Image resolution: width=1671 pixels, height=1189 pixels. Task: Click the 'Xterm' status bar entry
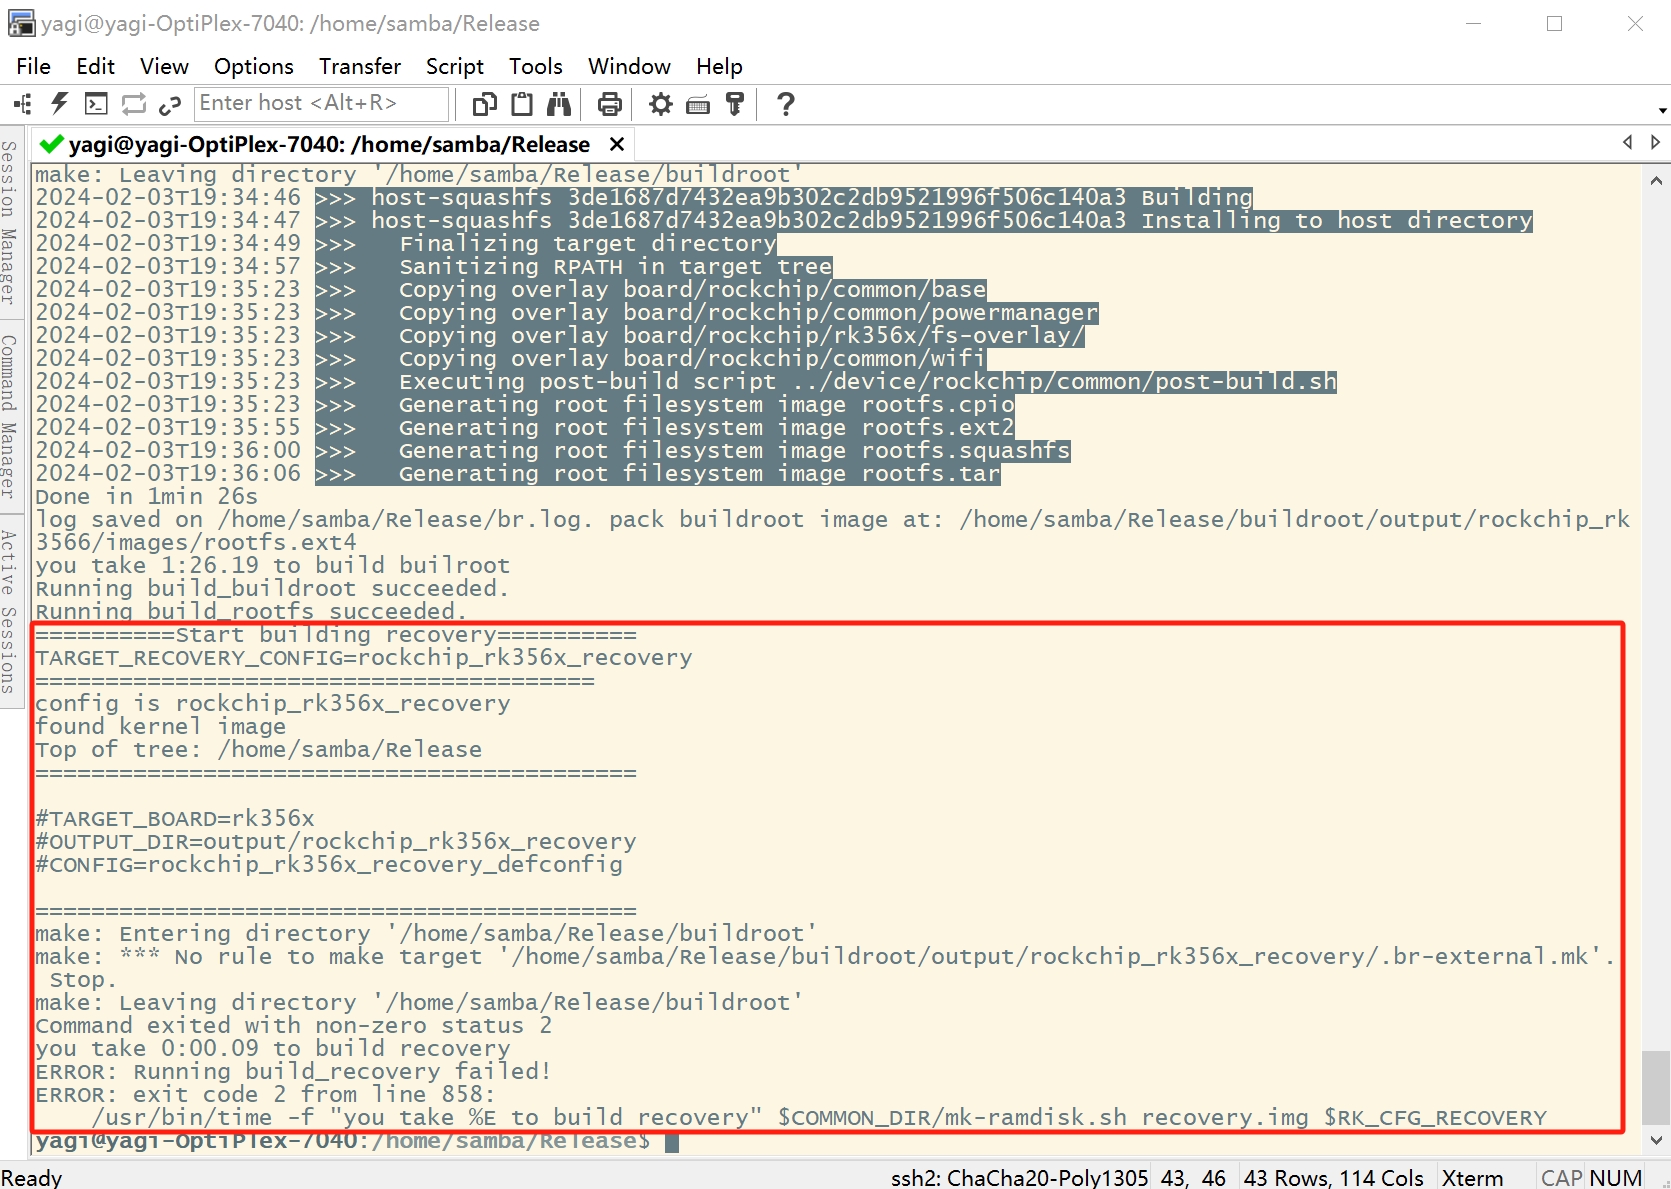click(1472, 1177)
